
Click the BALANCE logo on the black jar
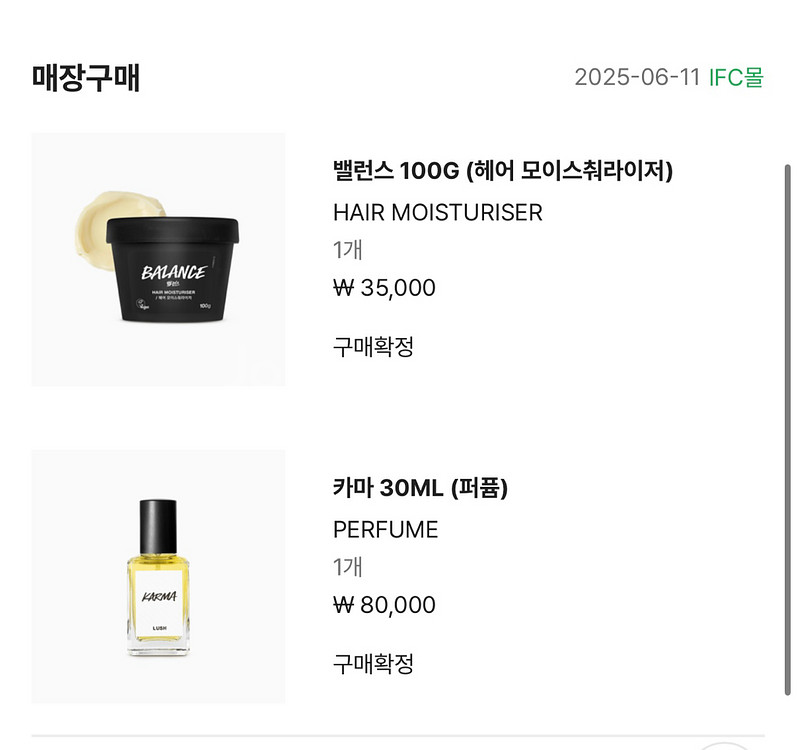(173, 271)
